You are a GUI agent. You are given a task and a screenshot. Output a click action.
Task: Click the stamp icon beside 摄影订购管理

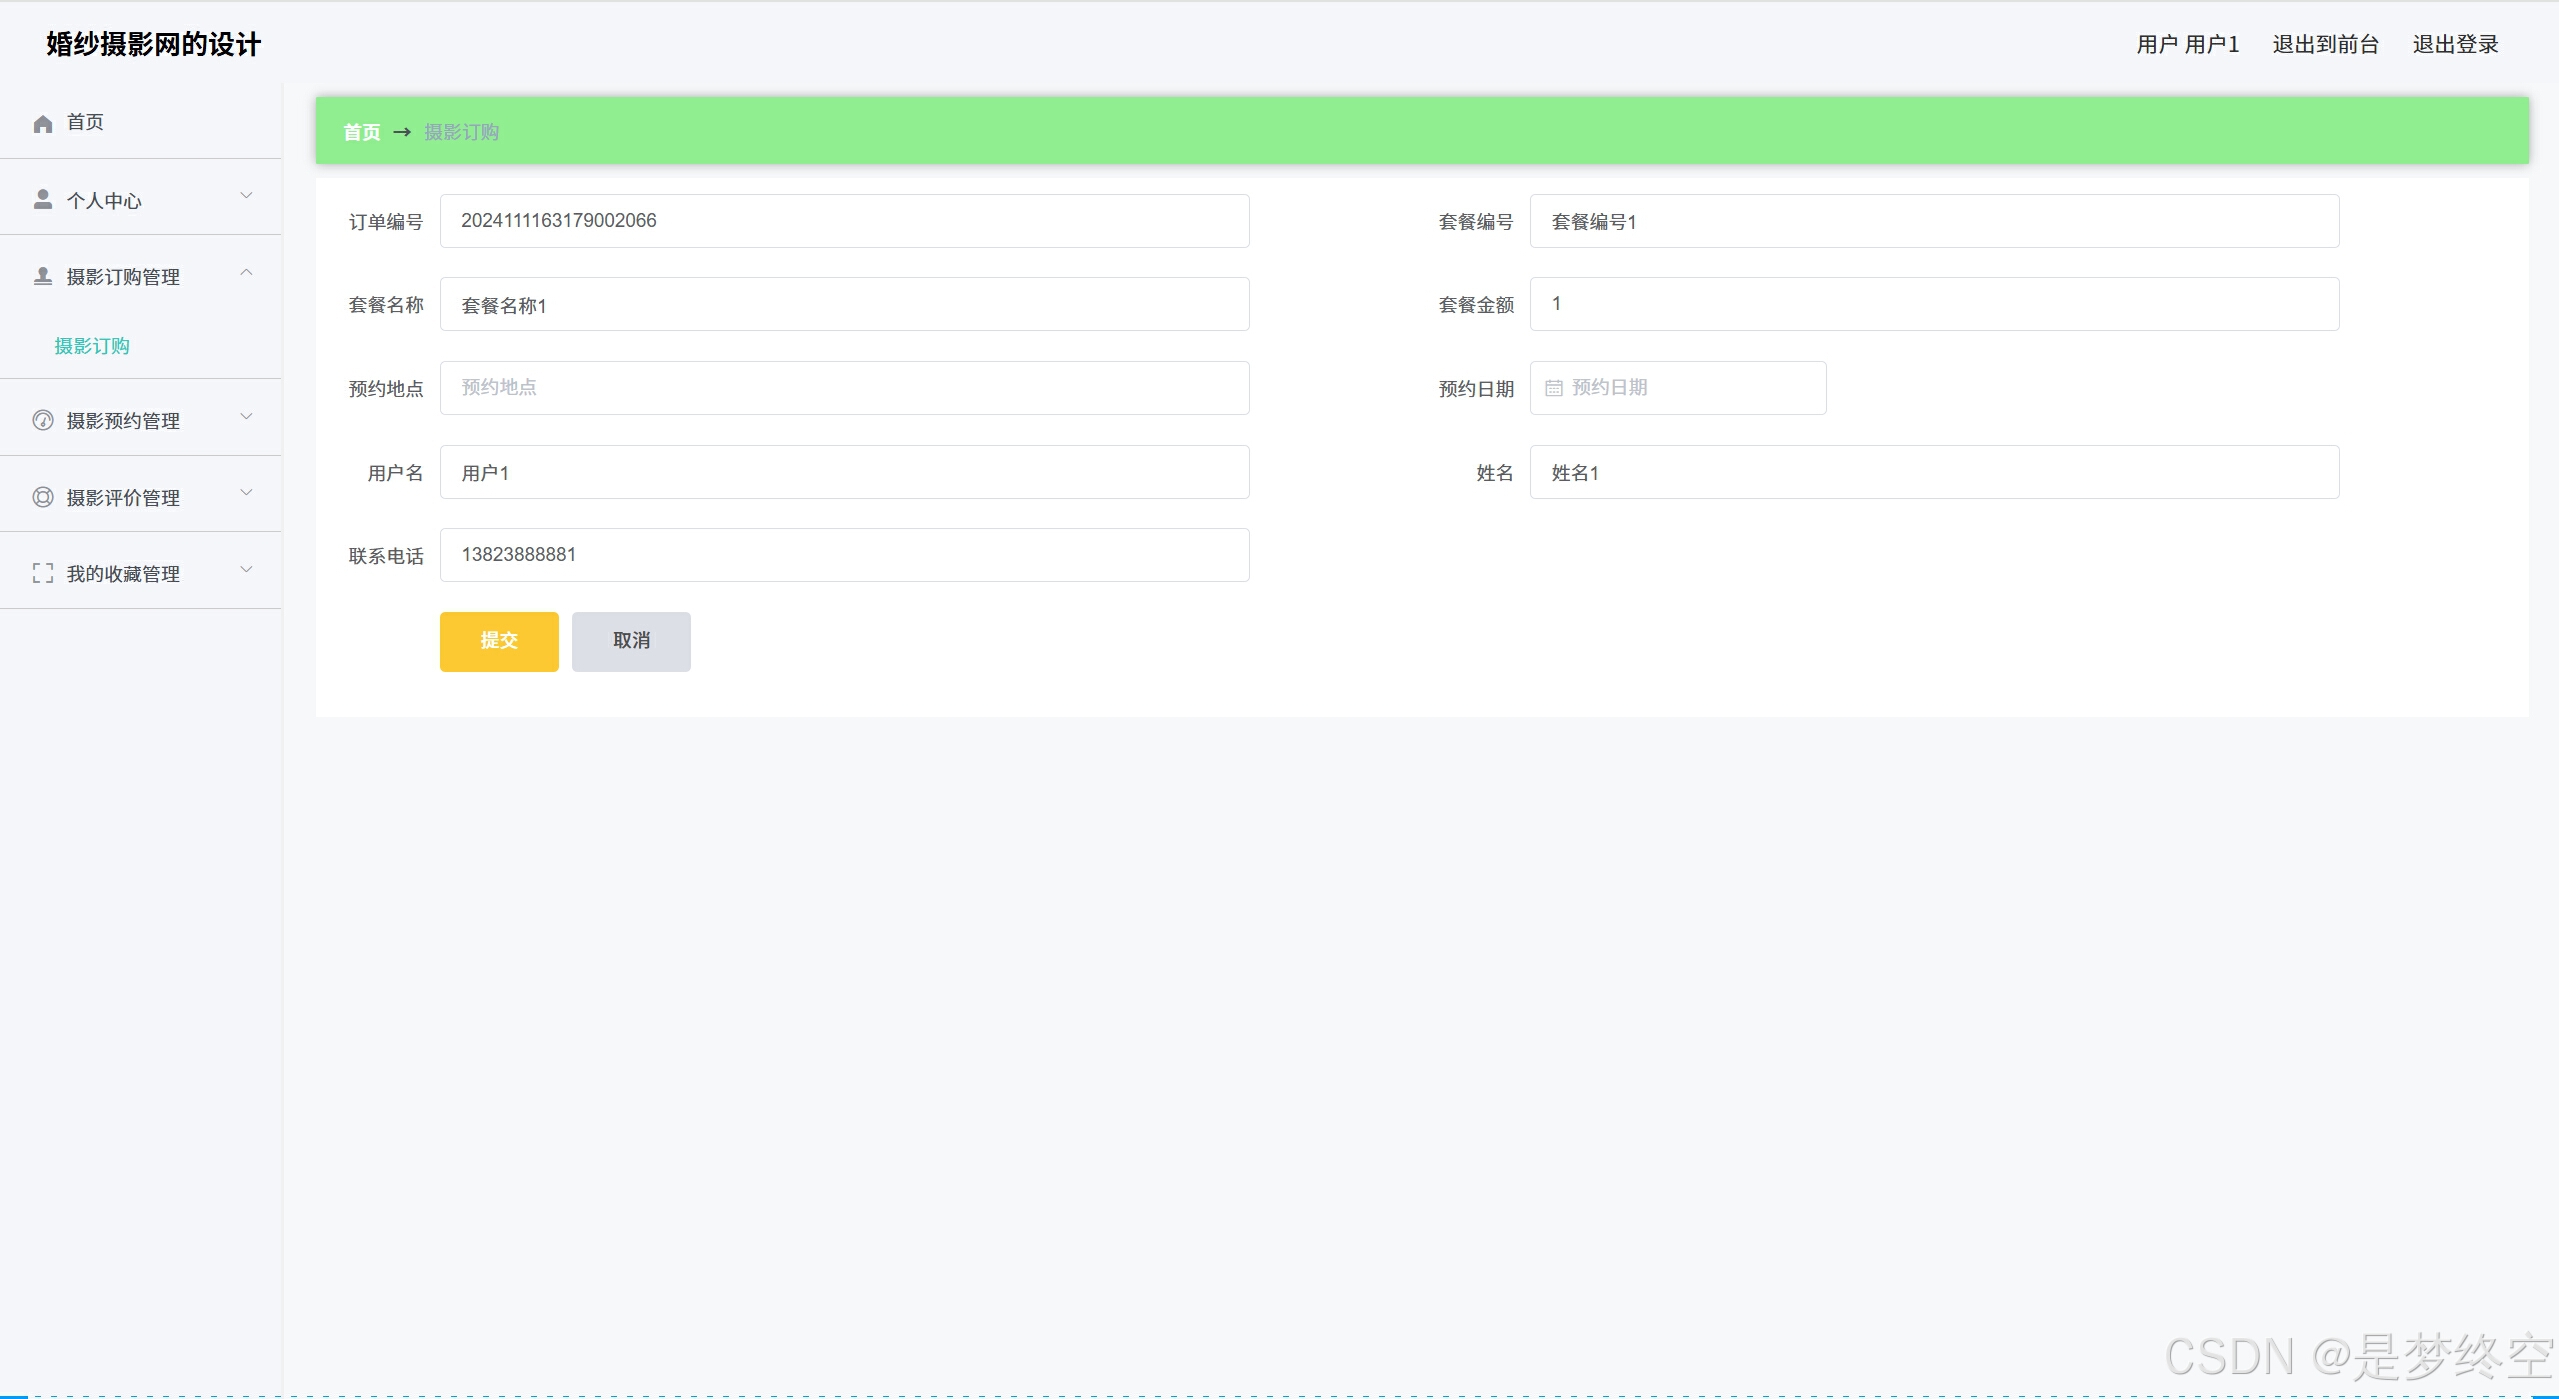(42, 276)
